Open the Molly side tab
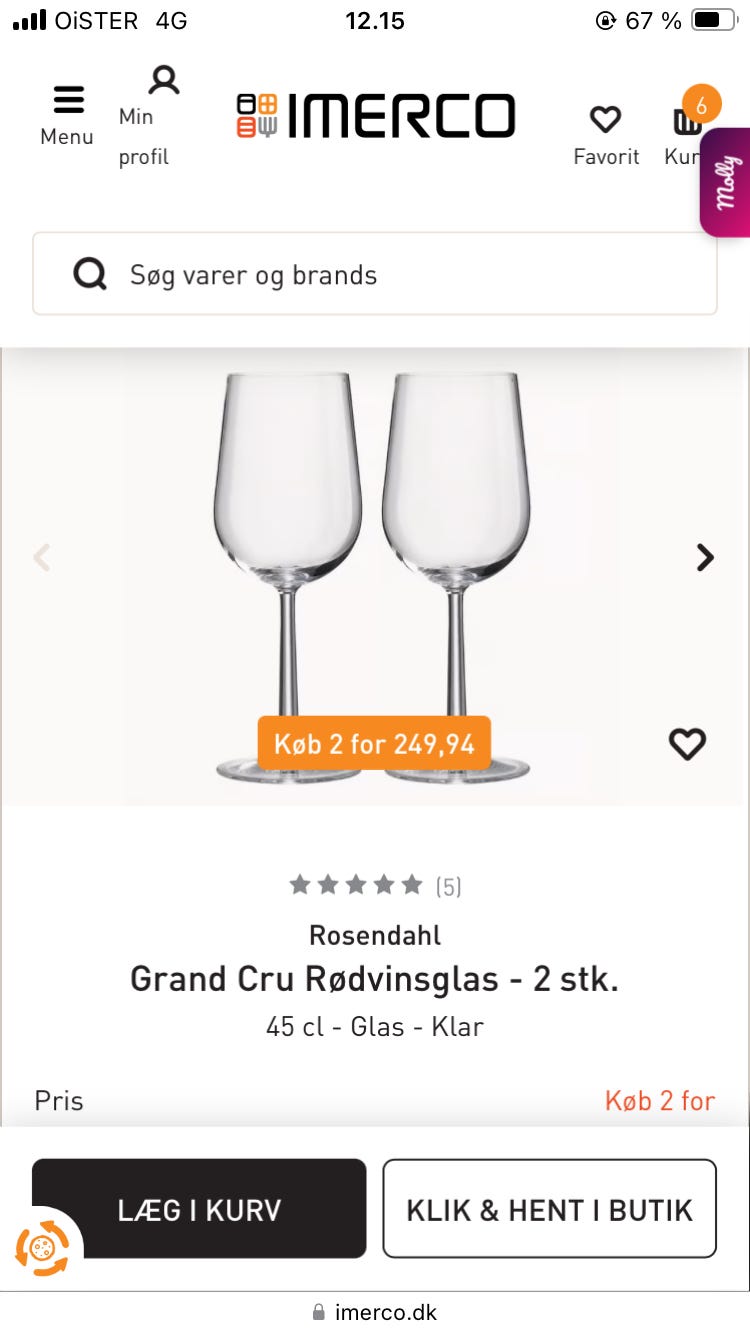The image size is (750, 1334). coord(726,182)
